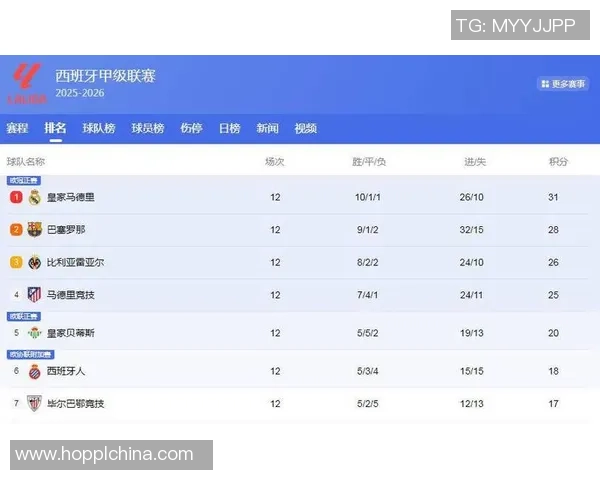Click the 西班牙甲级联赛 title

(105, 76)
